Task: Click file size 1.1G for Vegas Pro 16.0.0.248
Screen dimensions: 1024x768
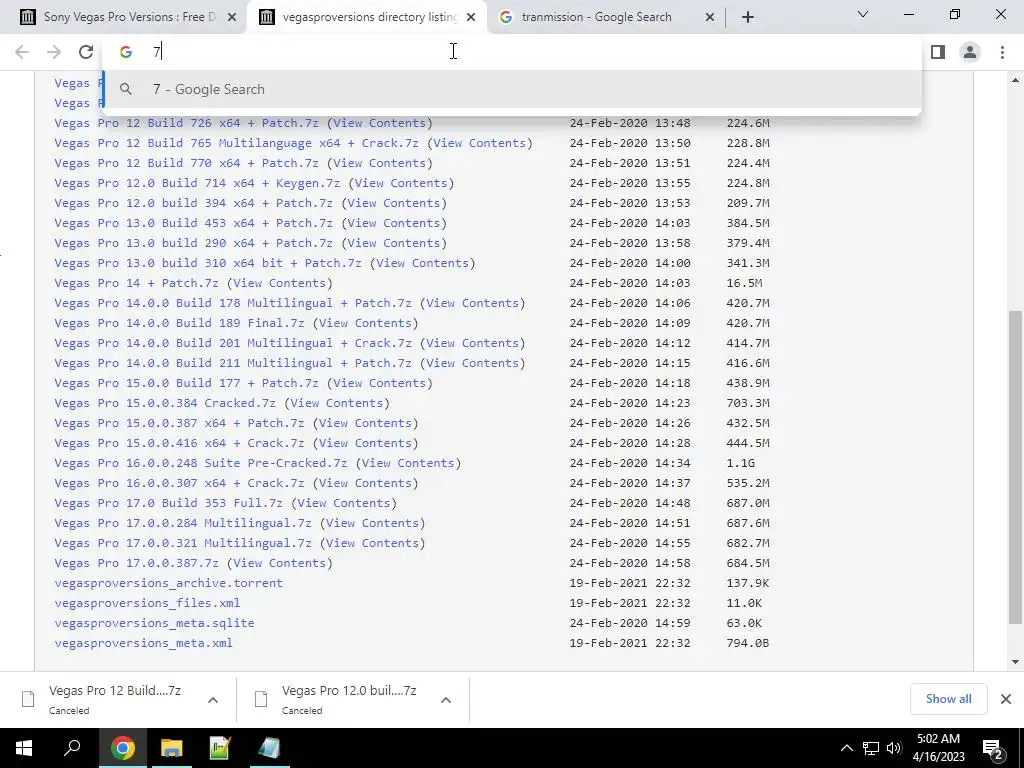Action: click(x=741, y=463)
